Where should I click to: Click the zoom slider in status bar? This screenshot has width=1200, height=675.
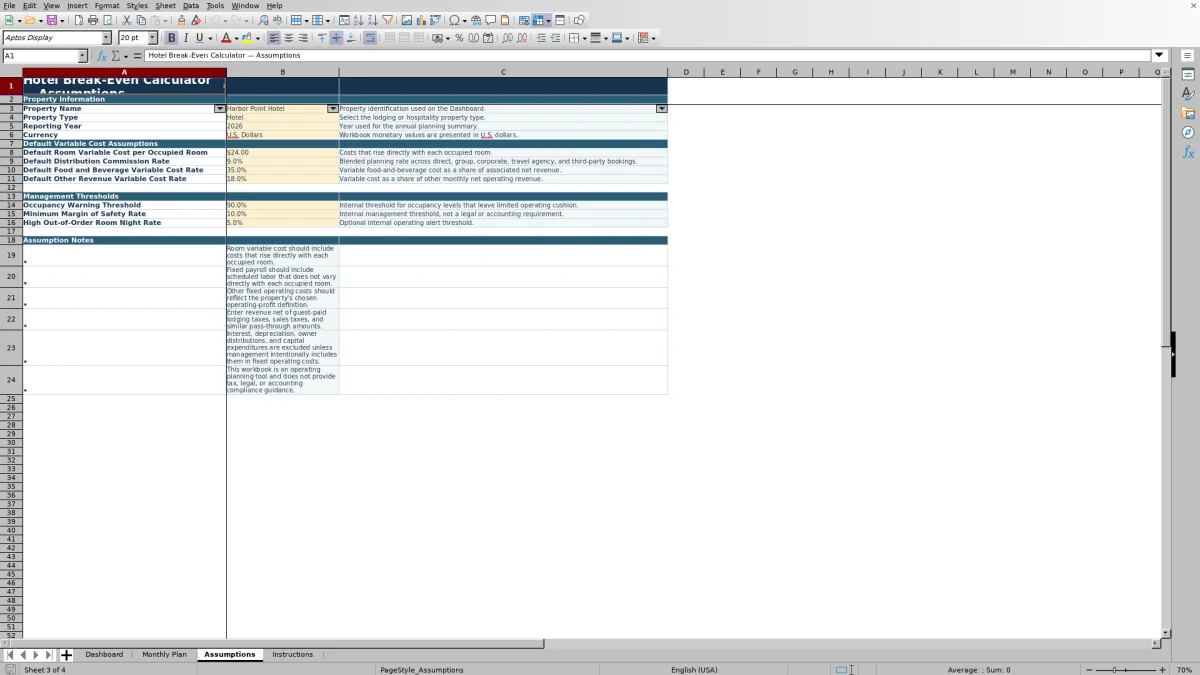[x=1125, y=670]
